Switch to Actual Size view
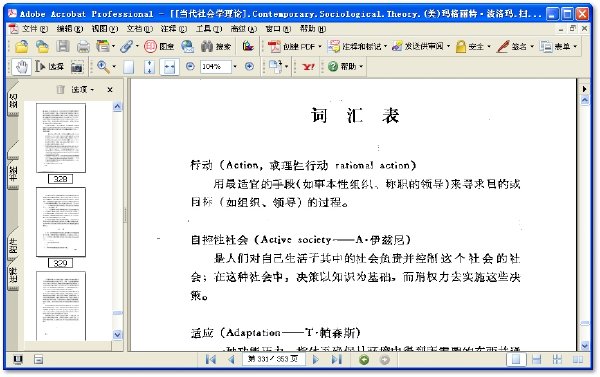The height and width of the screenshot is (377, 600). pos(129,67)
